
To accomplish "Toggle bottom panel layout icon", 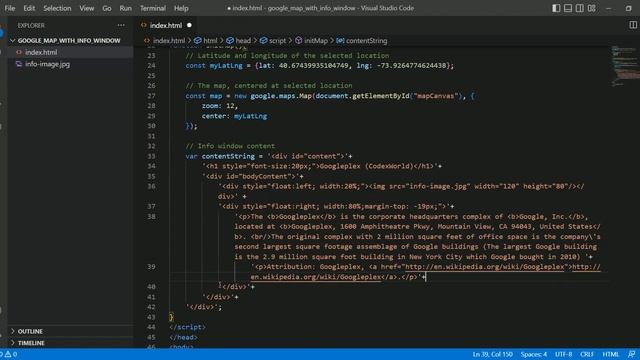I will (568, 8).
